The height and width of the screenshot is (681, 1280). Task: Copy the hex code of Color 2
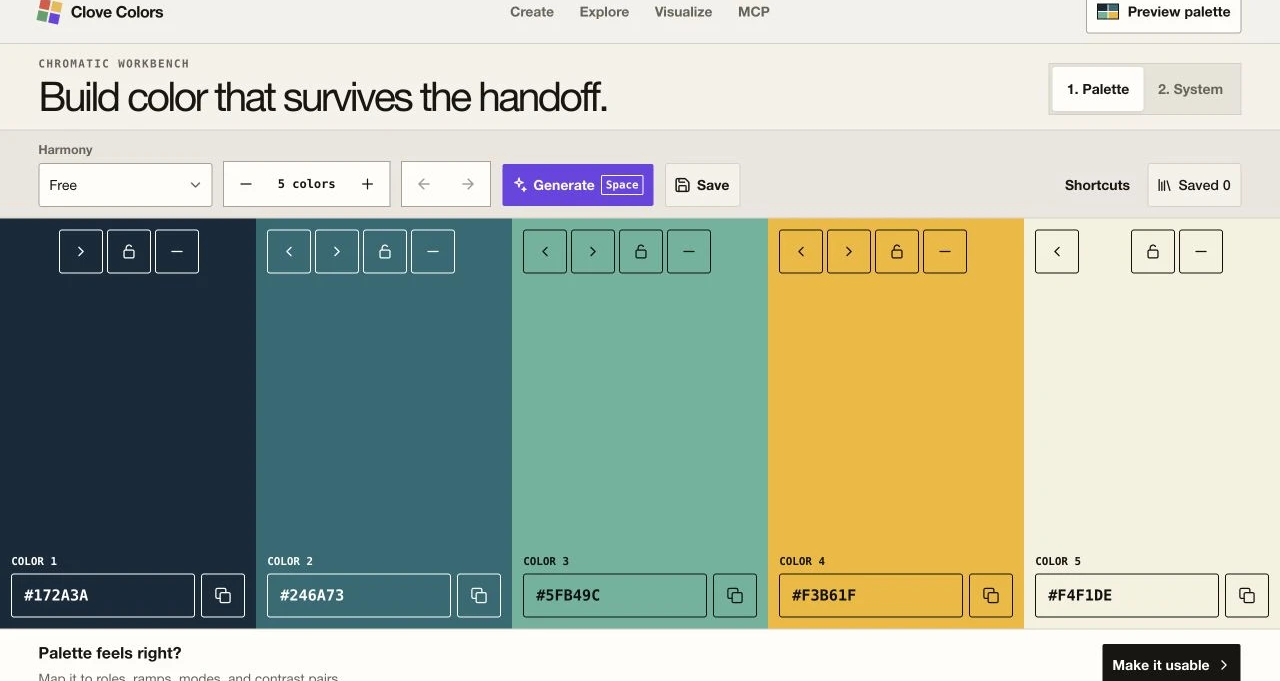pos(479,595)
